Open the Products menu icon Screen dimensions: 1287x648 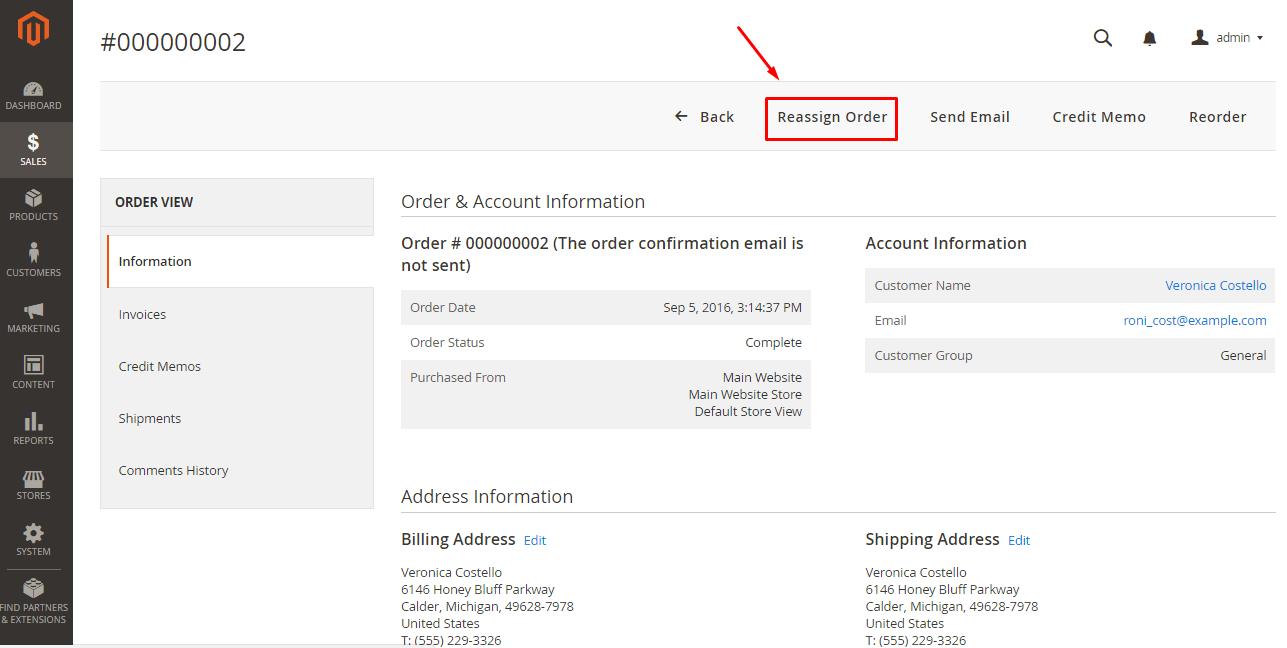tap(34, 202)
